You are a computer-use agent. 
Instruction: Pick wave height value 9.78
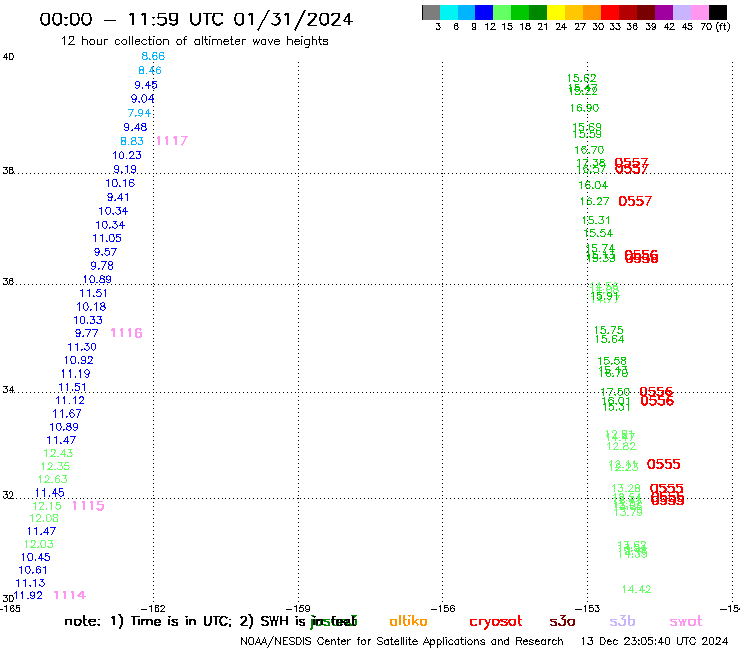click(102, 266)
